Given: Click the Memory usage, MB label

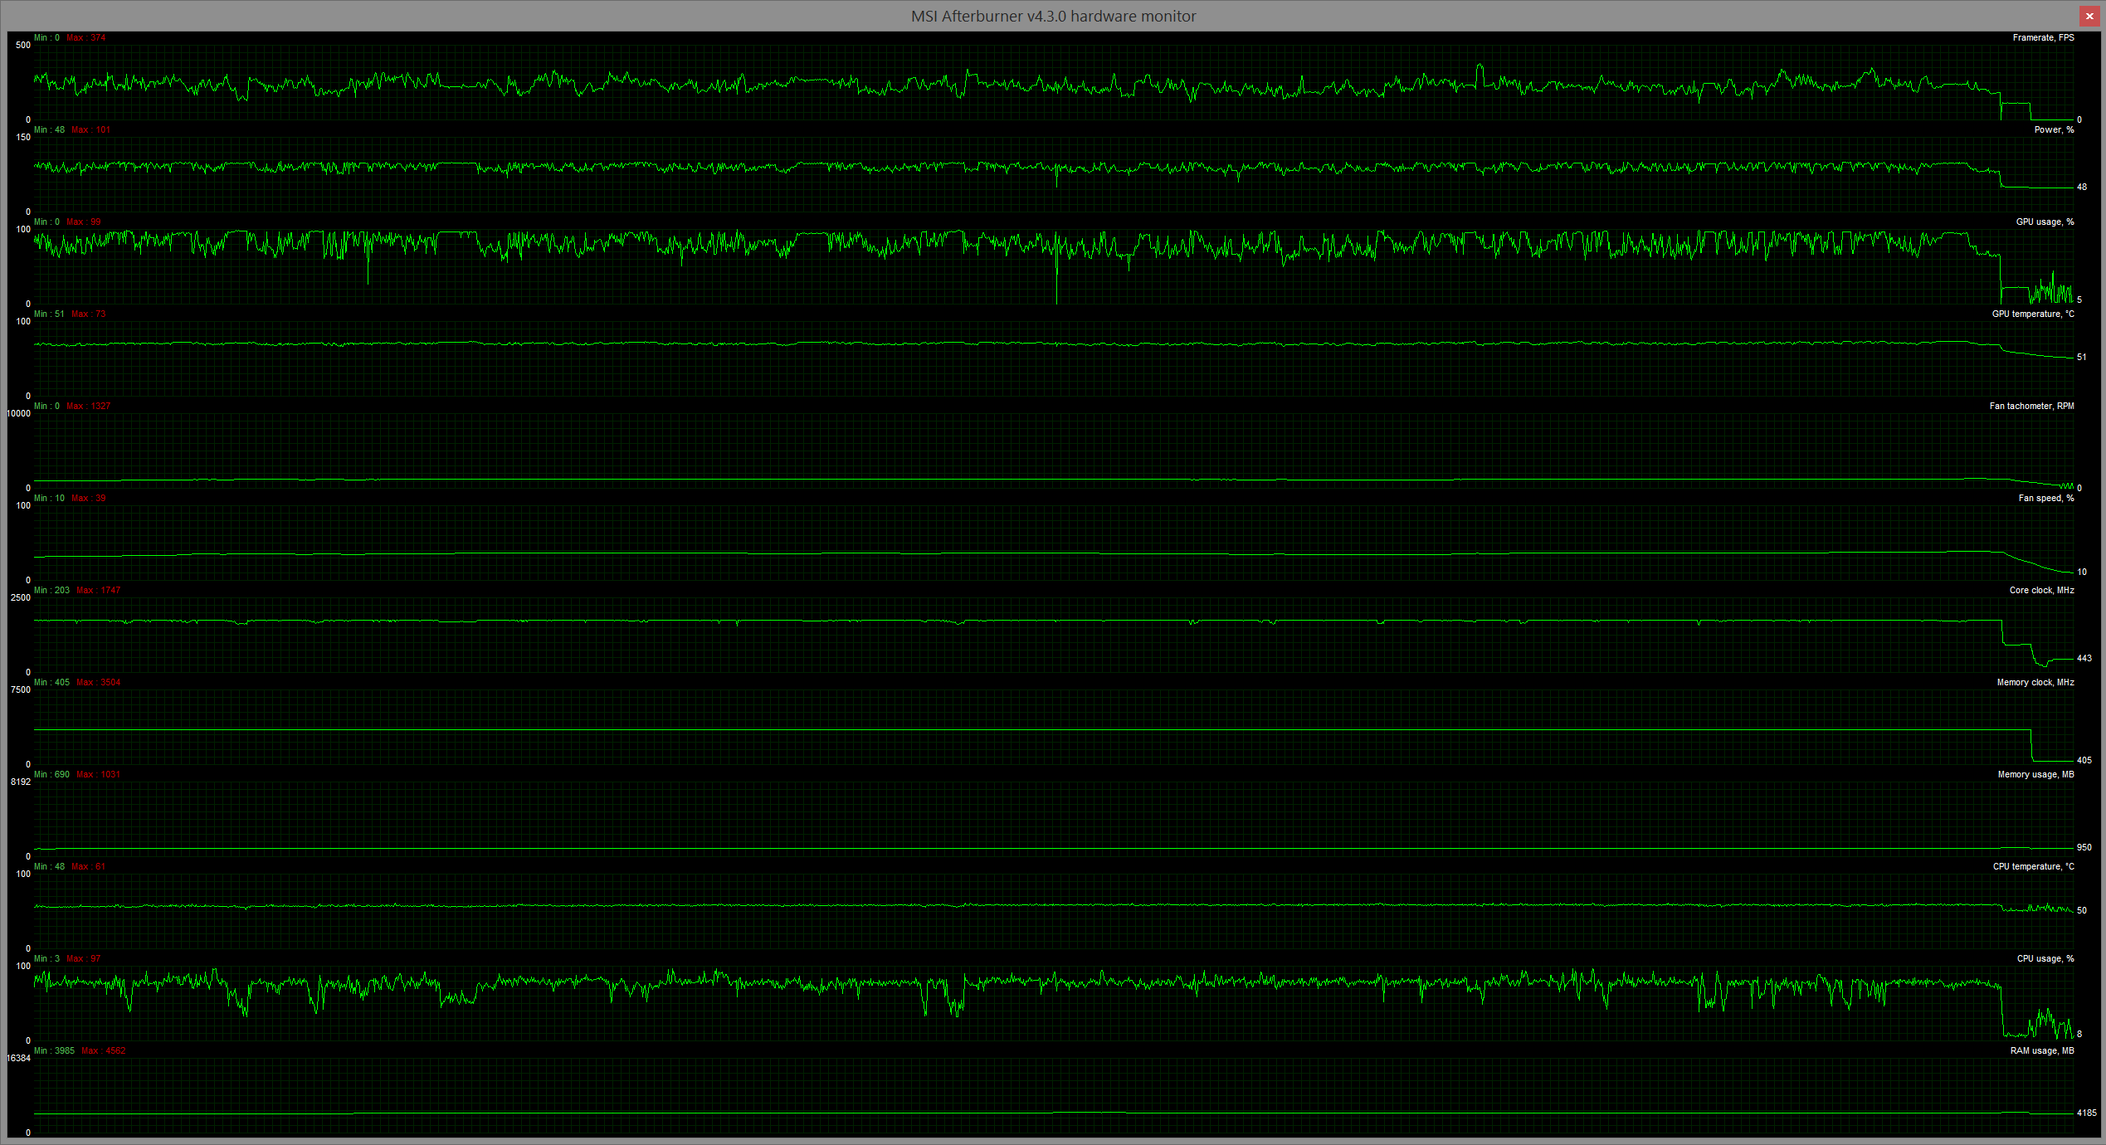Looking at the screenshot, I should tap(2035, 774).
